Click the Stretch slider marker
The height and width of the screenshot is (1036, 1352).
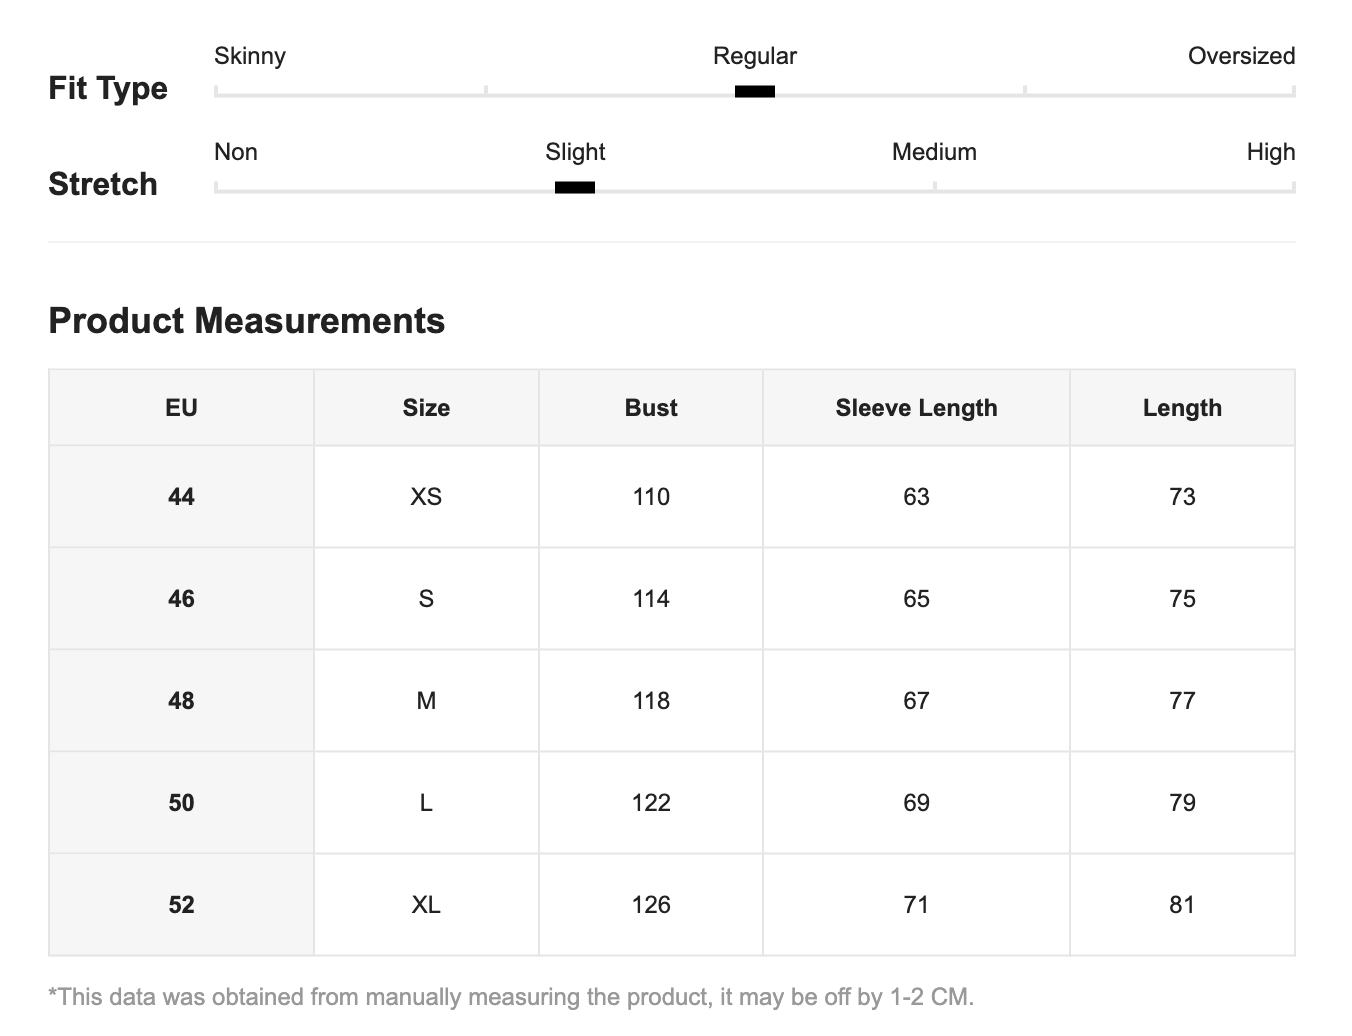click(x=574, y=187)
